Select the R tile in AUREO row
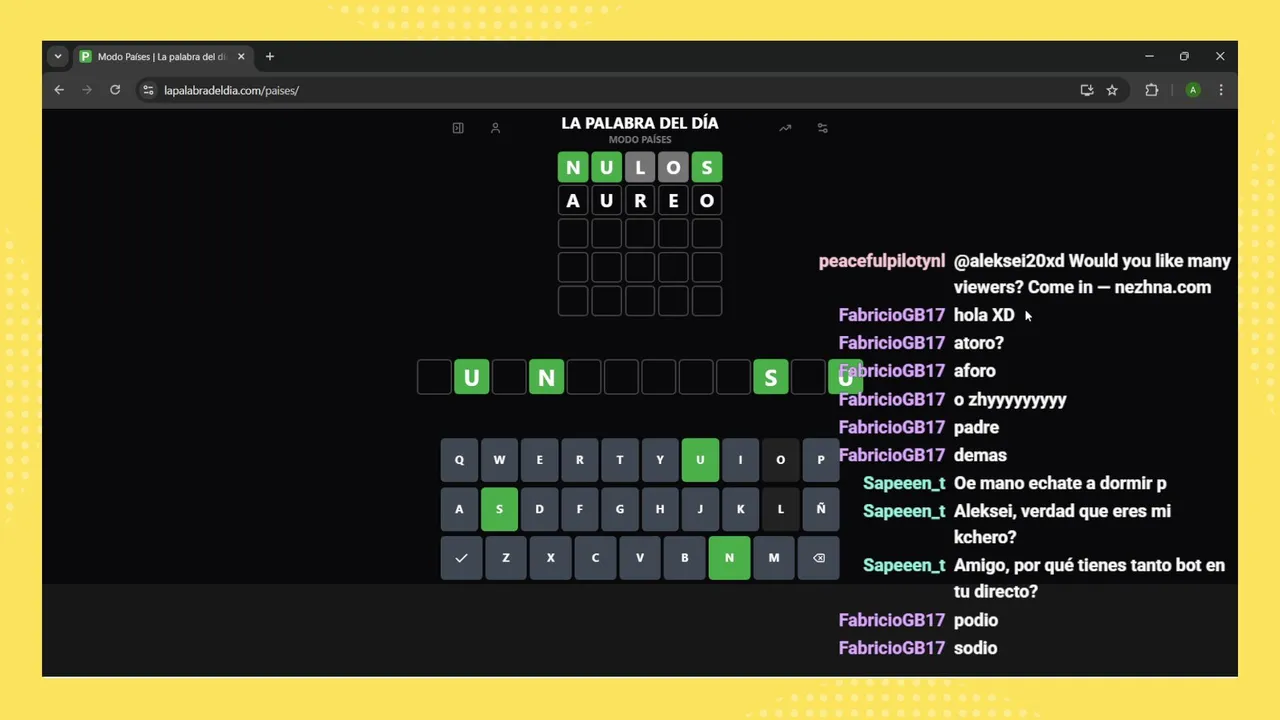Image resolution: width=1280 pixels, height=720 pixels. tap(640, 201)
